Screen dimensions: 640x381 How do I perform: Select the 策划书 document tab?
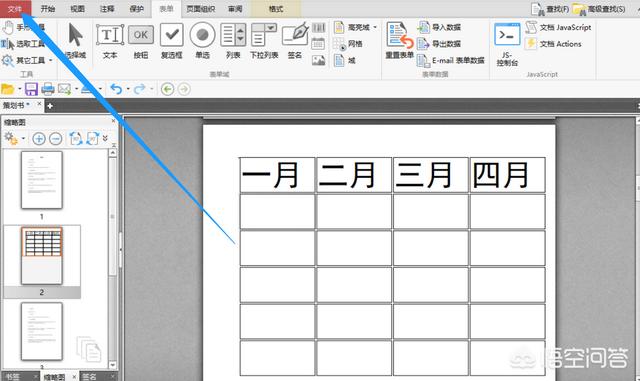(16, 105)
